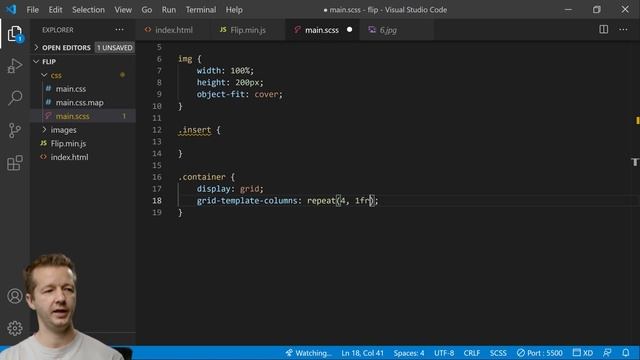The height and width of the screenshot is (360, 640).
Task: Open the Help menu
Action: 234,9
